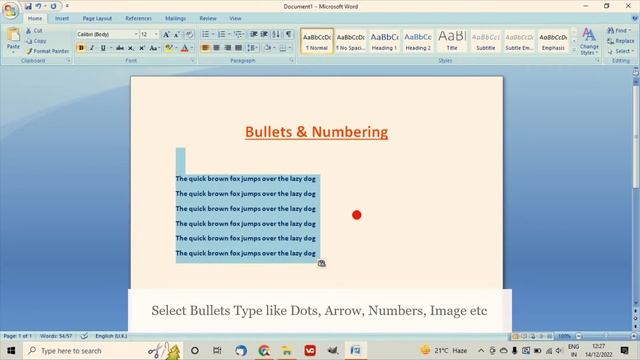640x360 pixels.
Task: Apply the text highlight color
Action: pyautogui.click(x=168, y=48)
